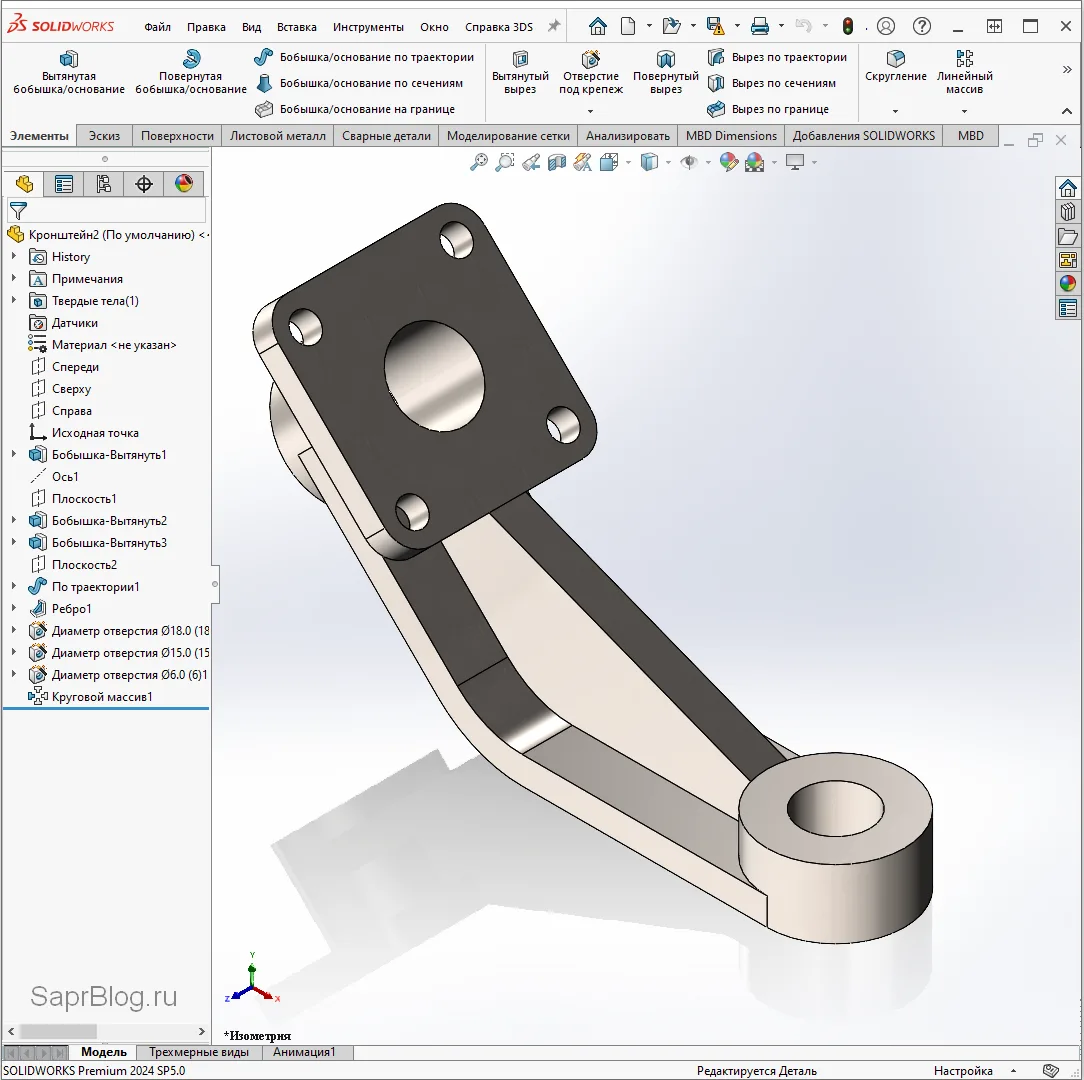Image resolution: width=1084 pixels, height=1080 pixels.
Task: Toggle the section view icon
Action: coord(557,162)
